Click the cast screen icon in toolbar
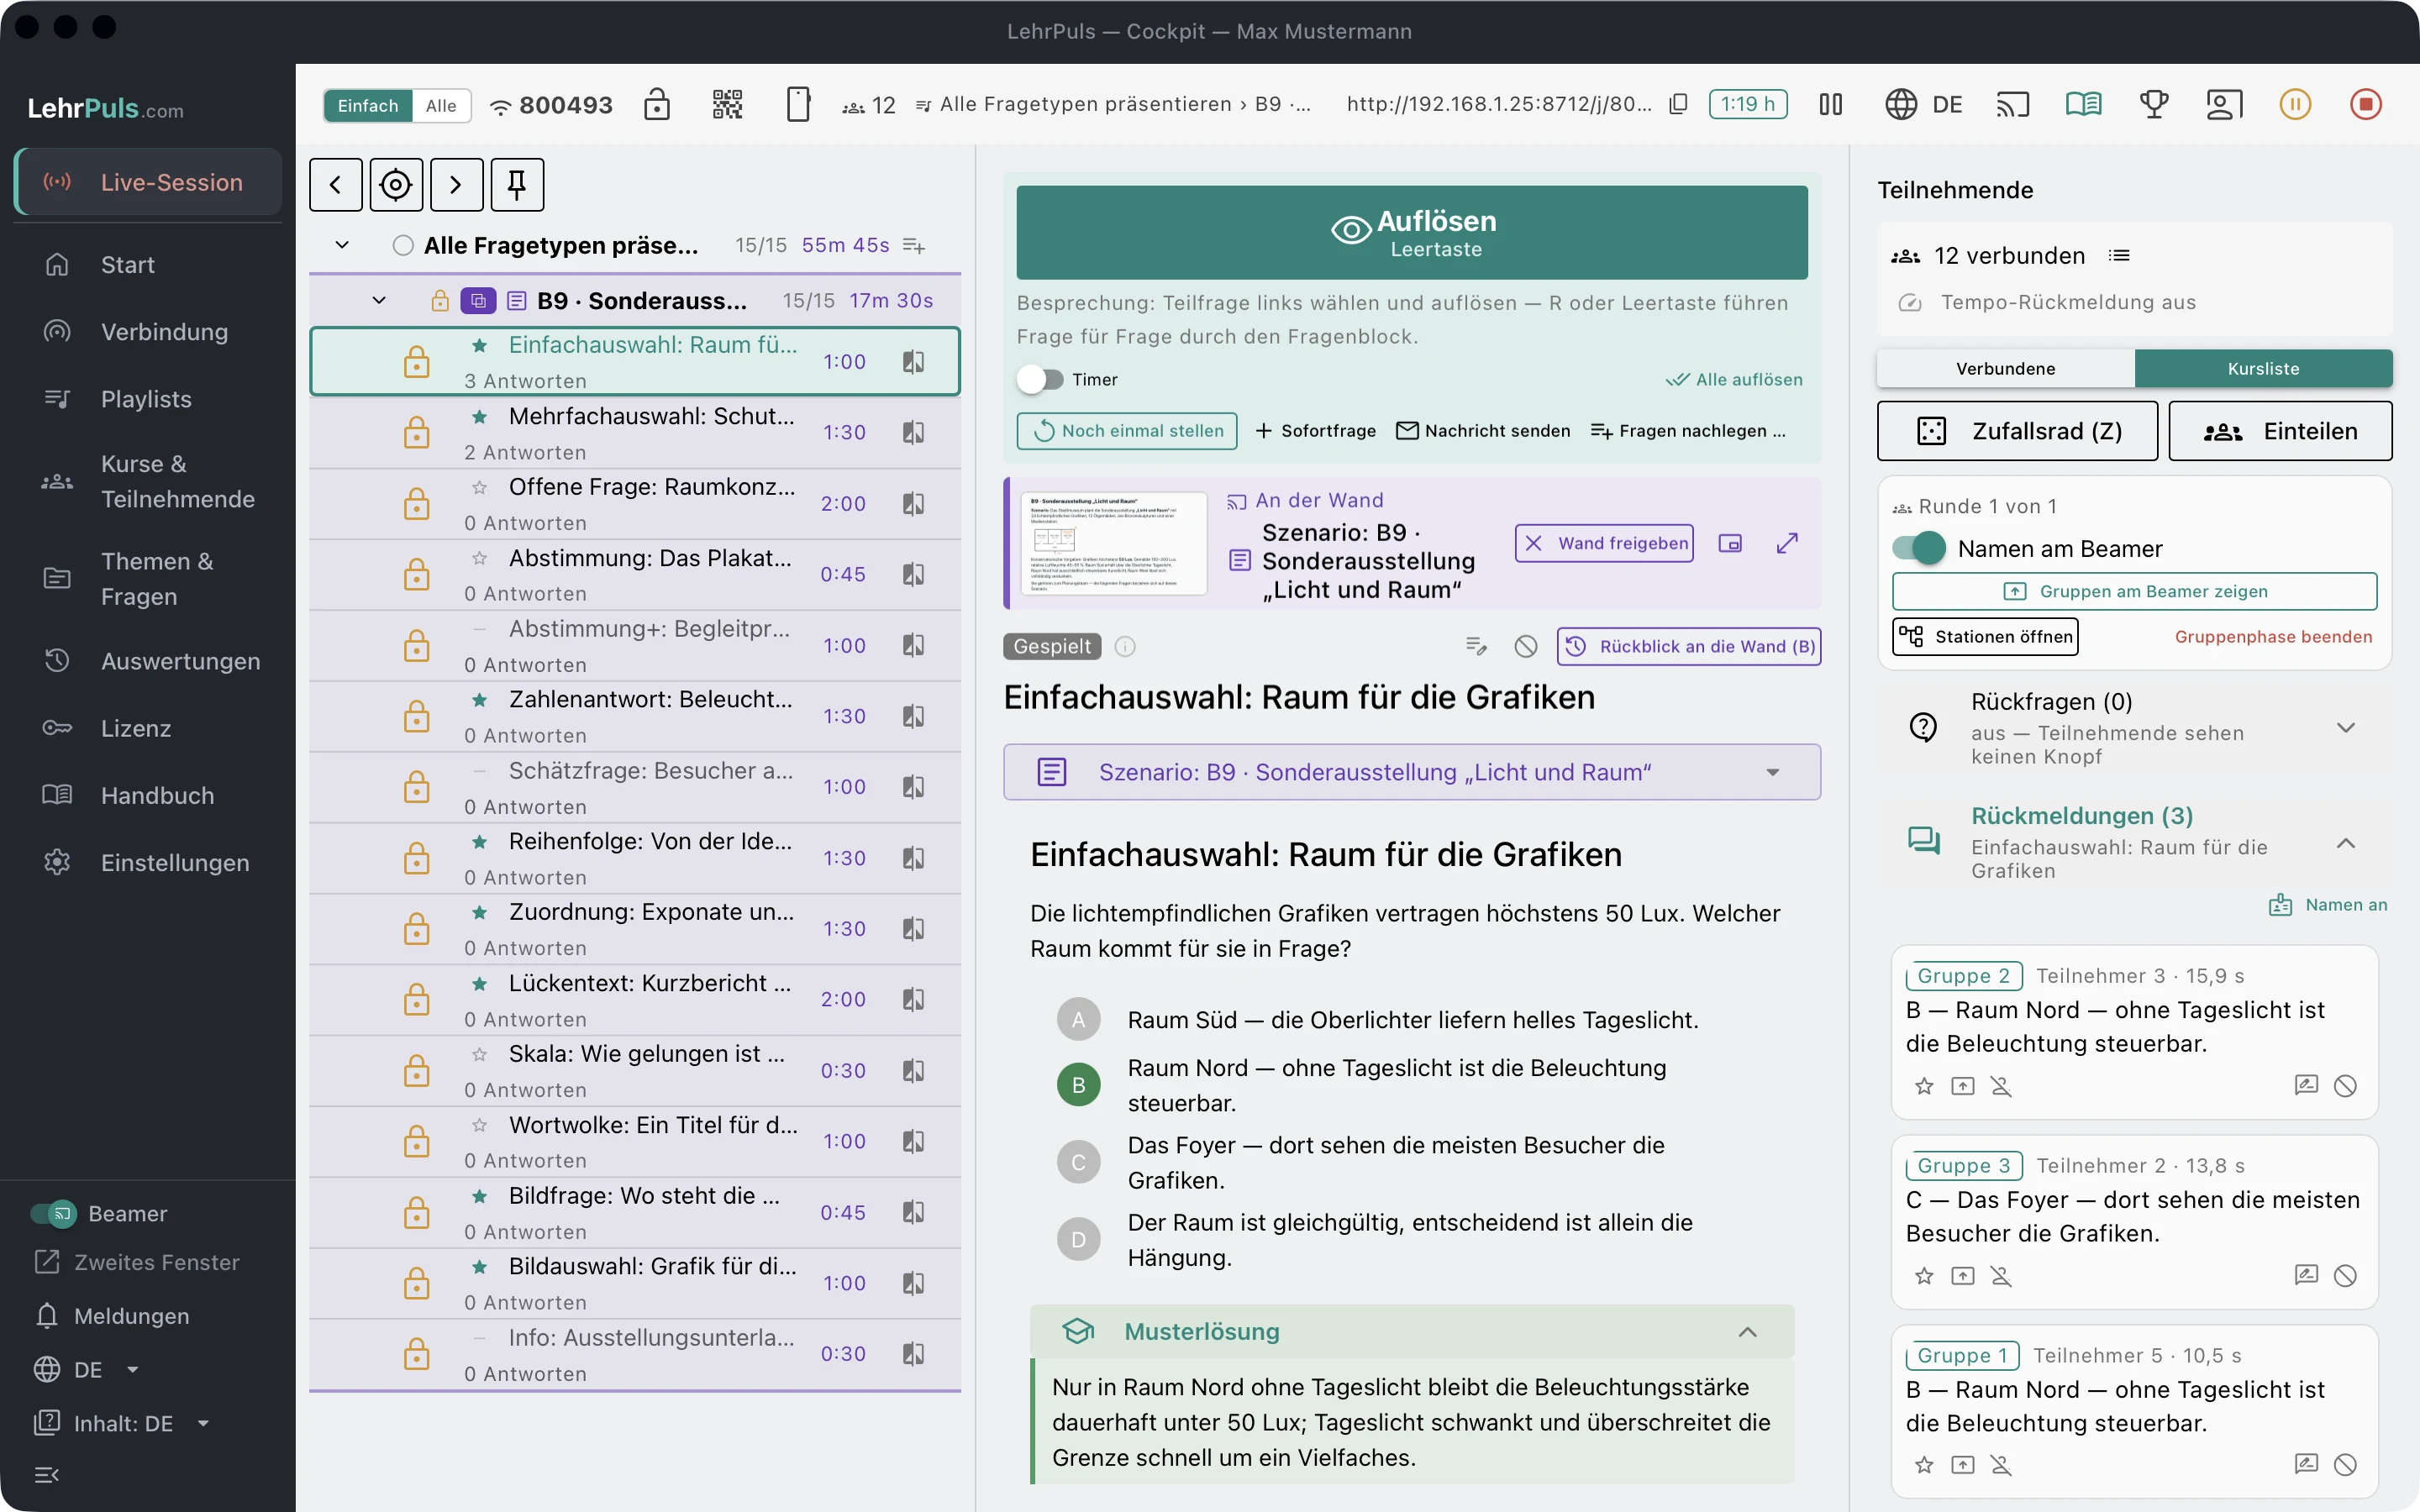The image size is (2420, 1512). [x=2013, y=104]
